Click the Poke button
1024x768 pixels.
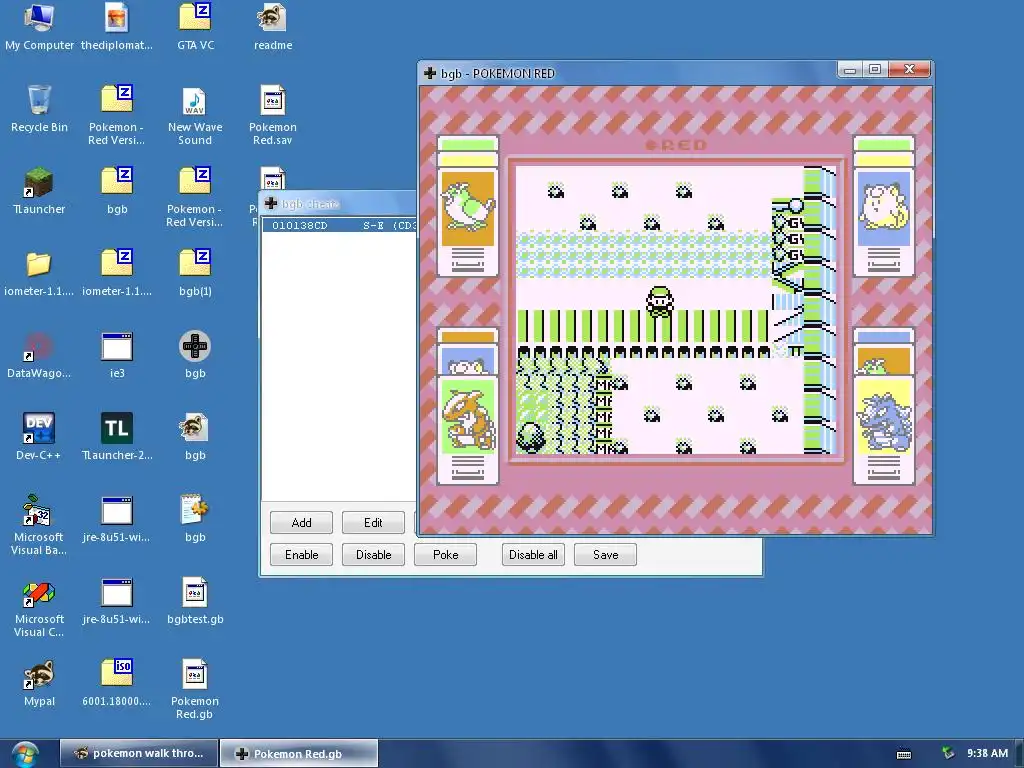point(445,554)
